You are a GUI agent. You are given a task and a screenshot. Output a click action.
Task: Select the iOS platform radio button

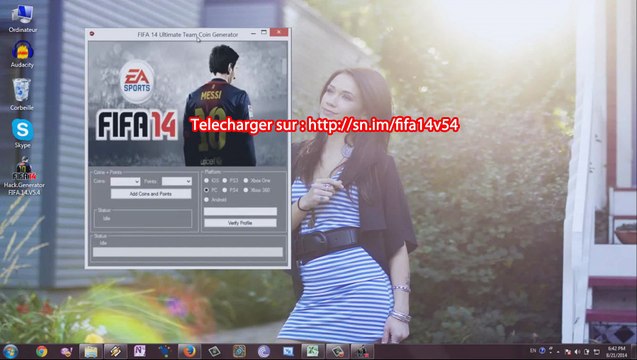[206, 180]
